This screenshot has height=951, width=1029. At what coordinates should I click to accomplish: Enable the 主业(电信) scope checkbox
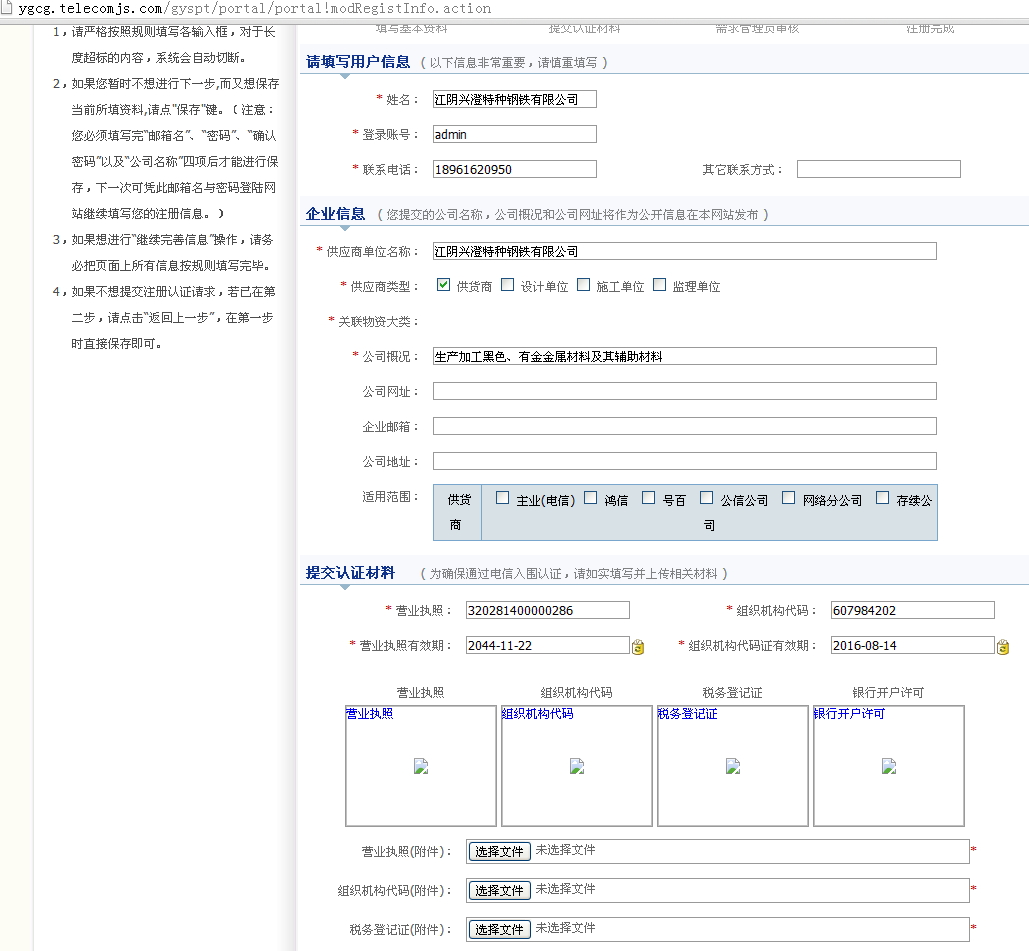503,497
